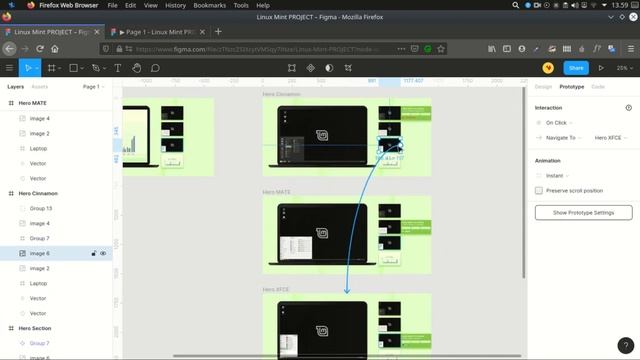Click the canvas vertical scrollbar
This screenshot has width=640, height=360.
pos(523,183)
